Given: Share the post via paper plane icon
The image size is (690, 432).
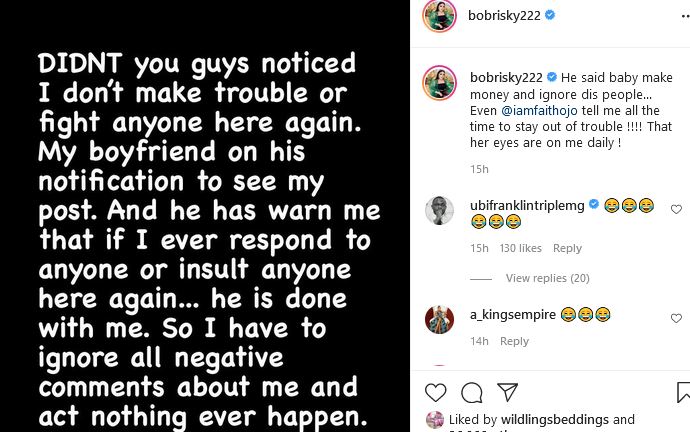Looking at the screenshot, I should click(x=508, y=392).
